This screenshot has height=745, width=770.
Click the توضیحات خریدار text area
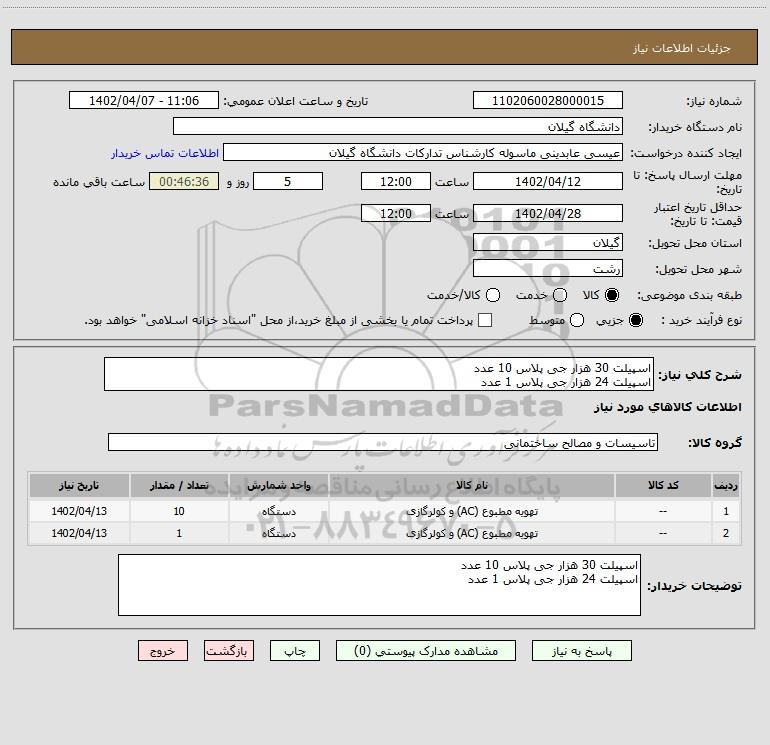coord(379,584)
